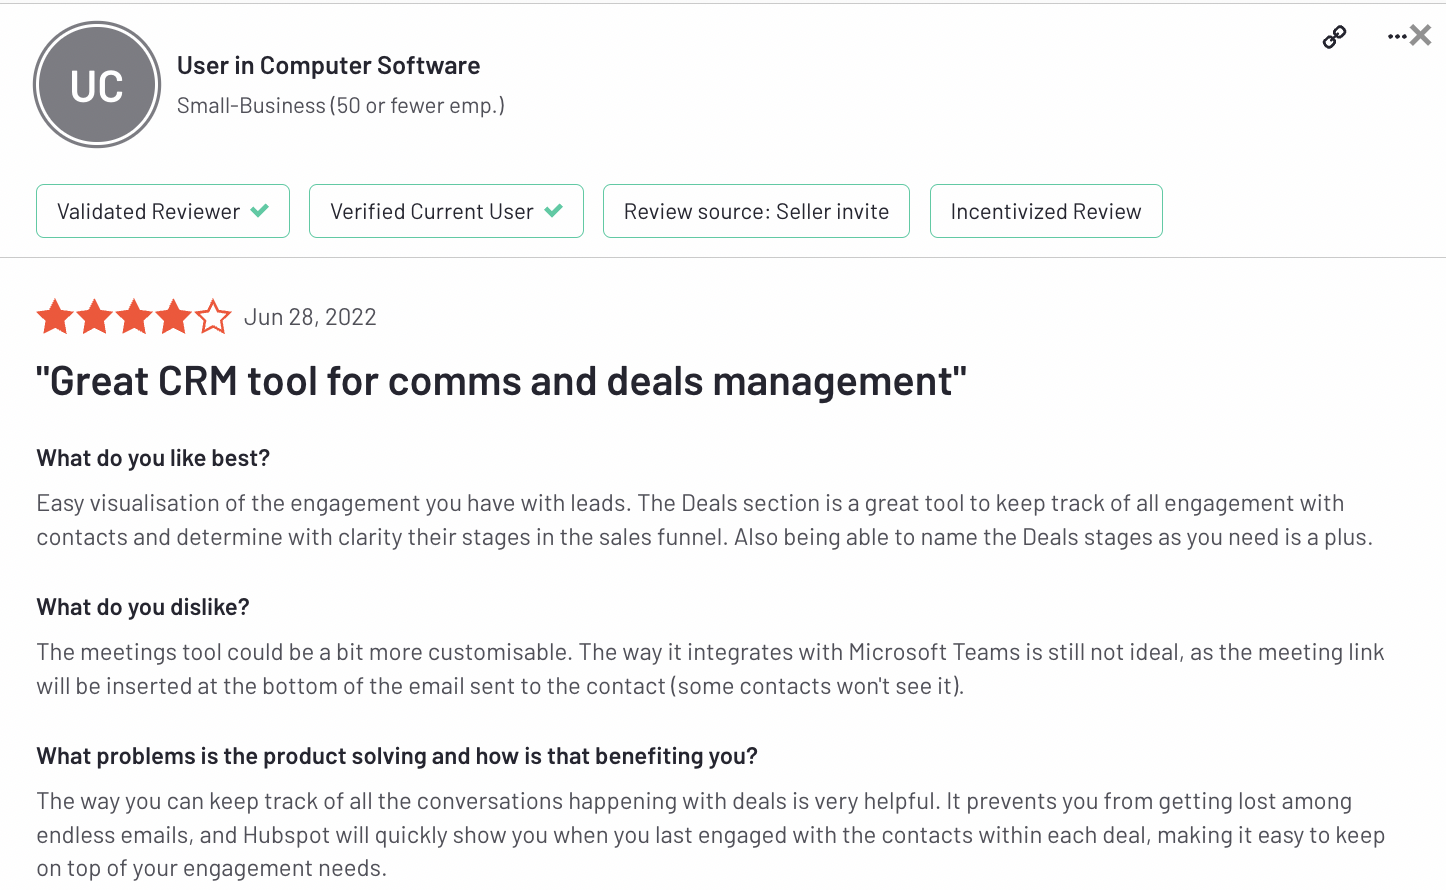Copy the review link via chain icon
1446x890 pixels.
[x=1334, y=38]
